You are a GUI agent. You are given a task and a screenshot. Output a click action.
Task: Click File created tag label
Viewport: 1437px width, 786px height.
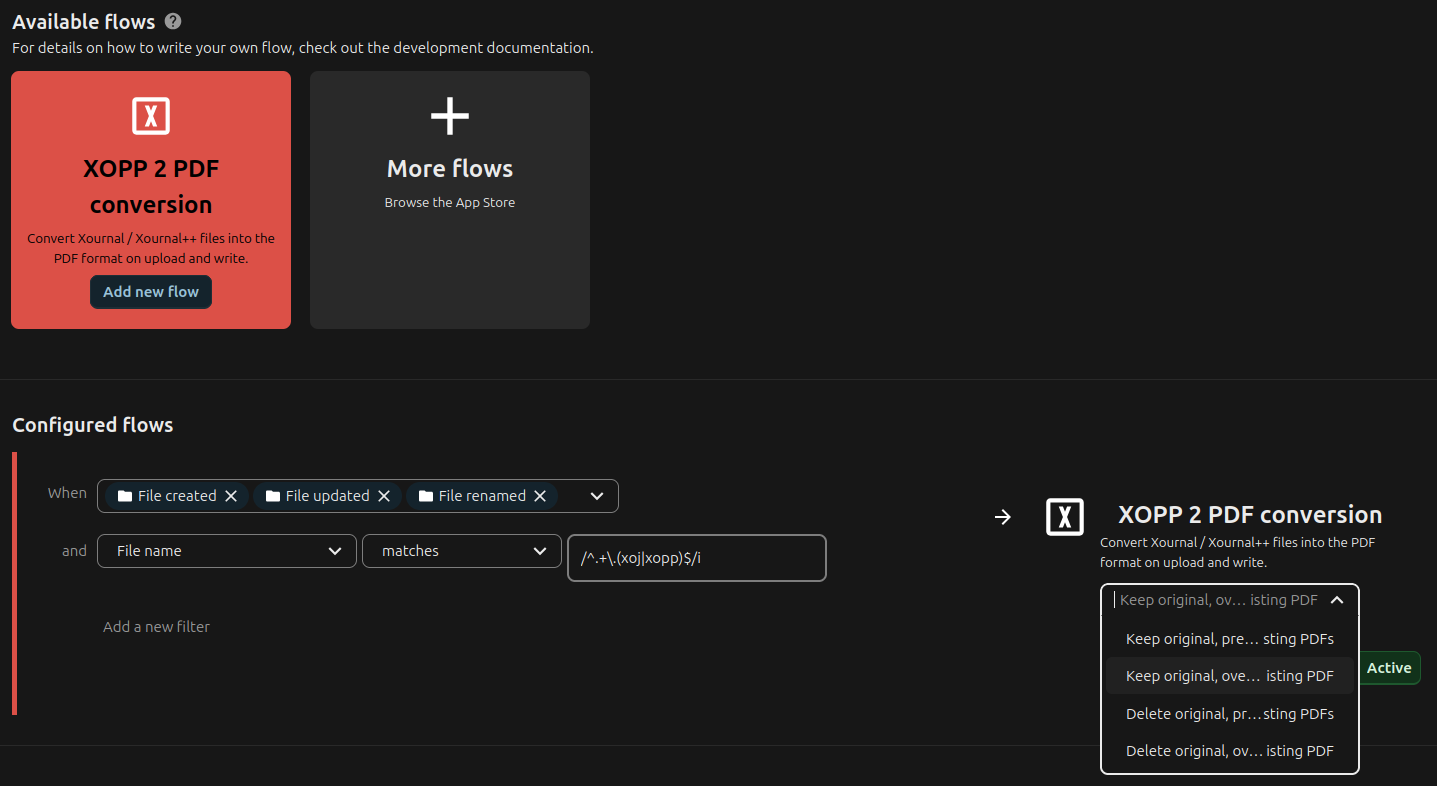click(x=177, y=496)
